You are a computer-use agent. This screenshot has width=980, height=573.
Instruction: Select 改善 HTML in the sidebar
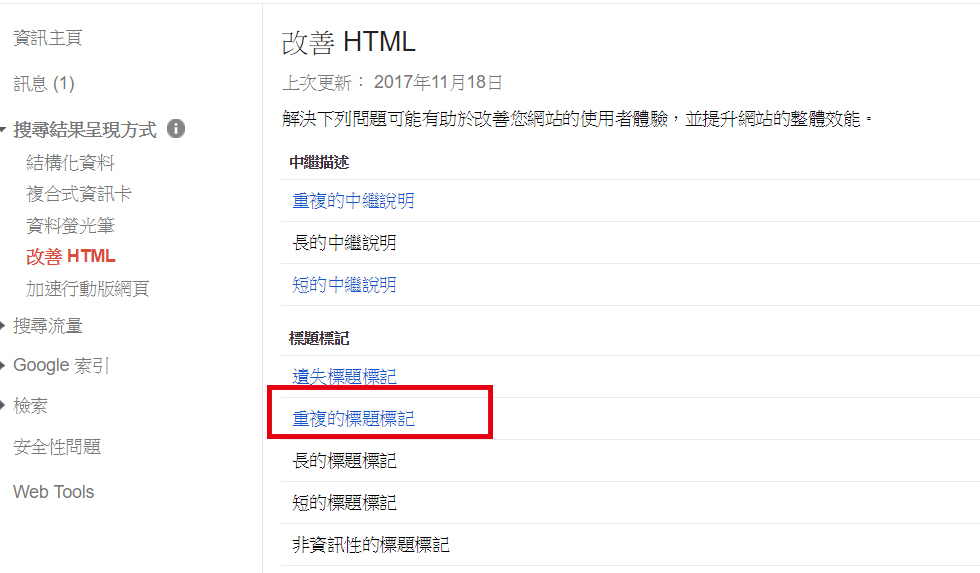70,257
